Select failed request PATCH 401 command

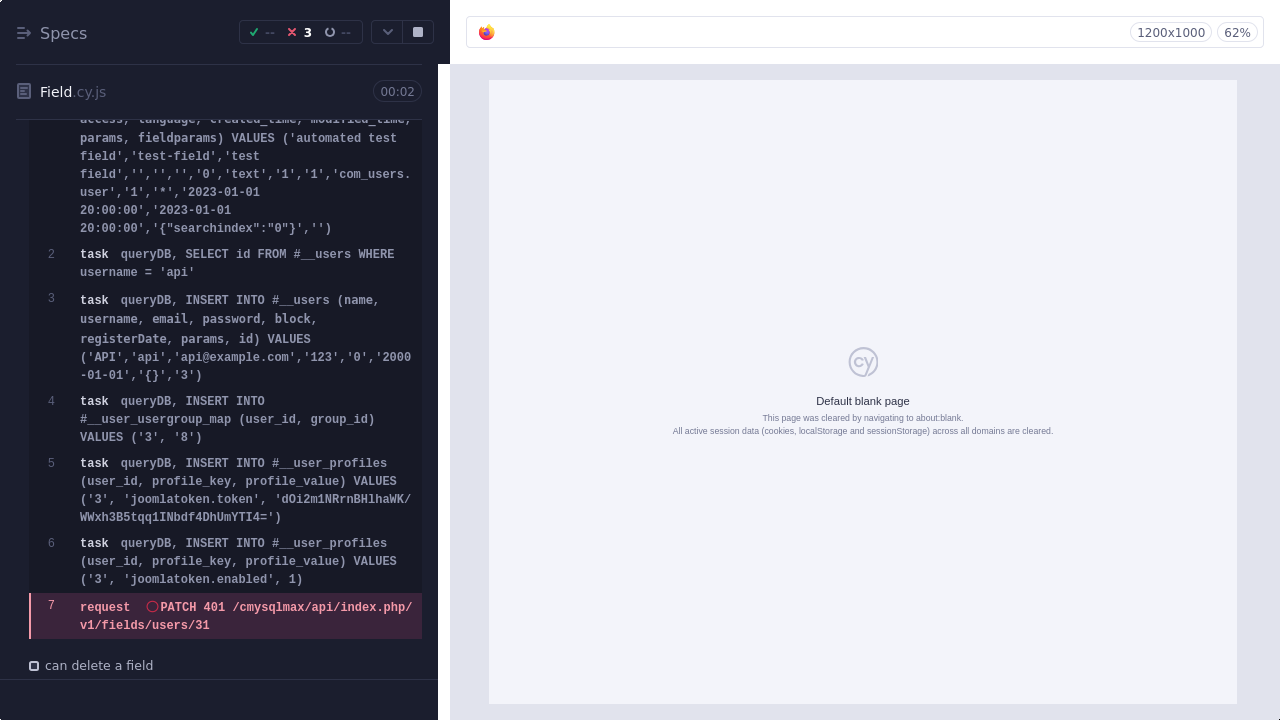tap(226, 616)
